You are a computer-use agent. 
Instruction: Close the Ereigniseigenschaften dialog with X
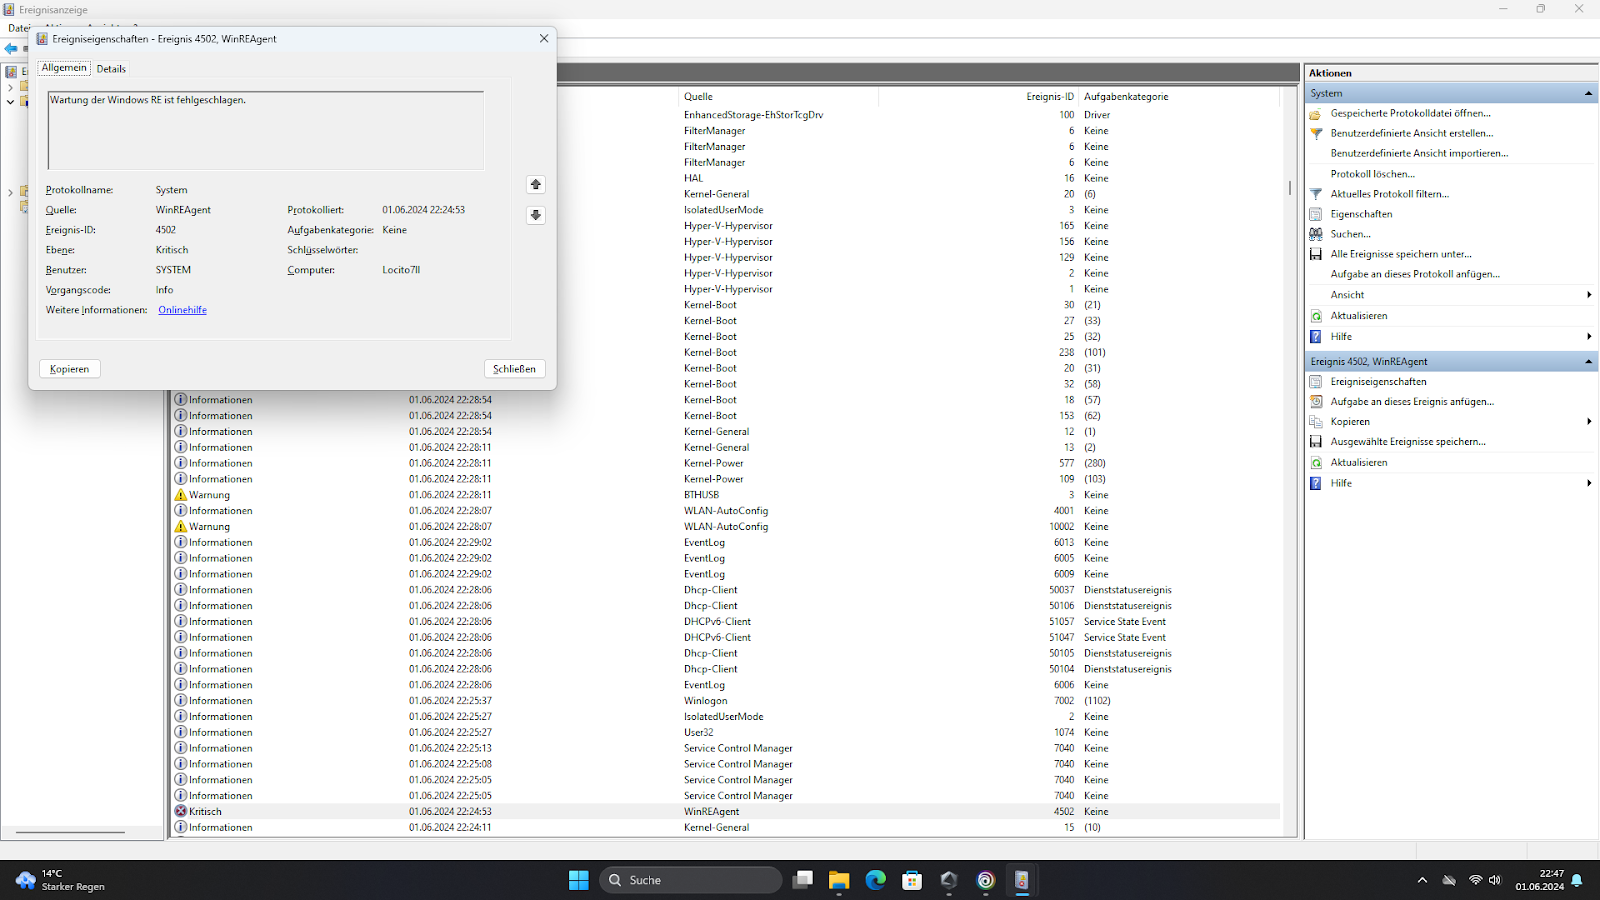(544, 39)
